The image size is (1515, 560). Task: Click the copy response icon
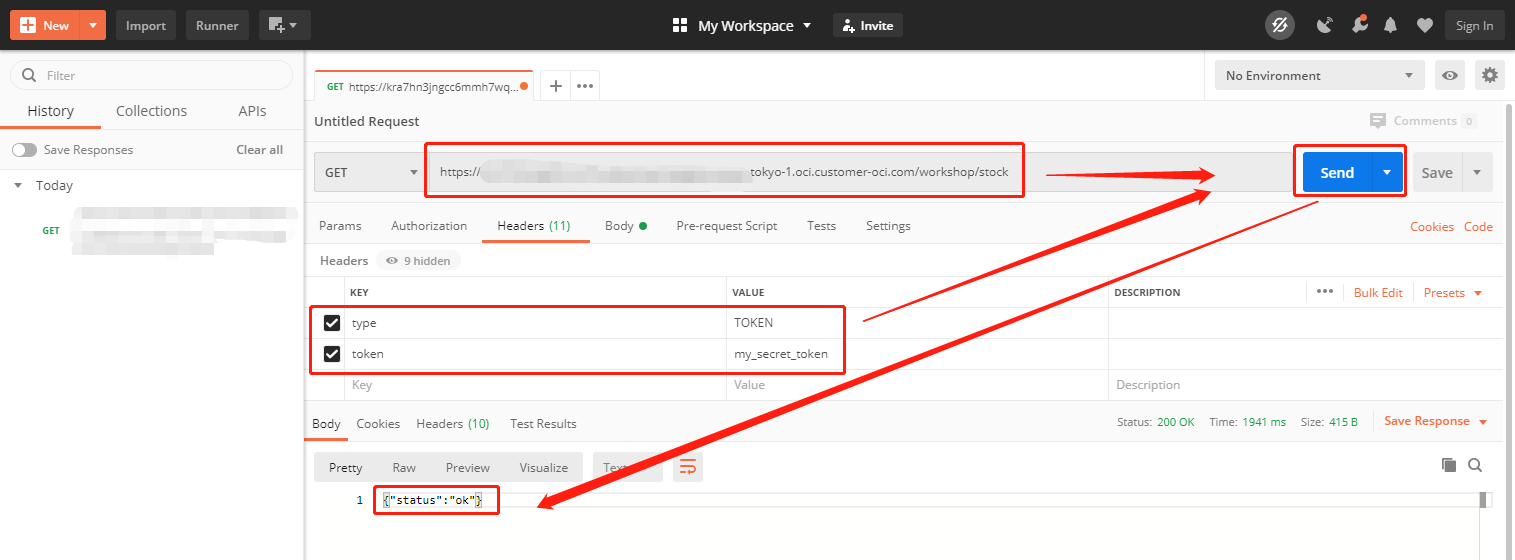tap(1448, 465)
